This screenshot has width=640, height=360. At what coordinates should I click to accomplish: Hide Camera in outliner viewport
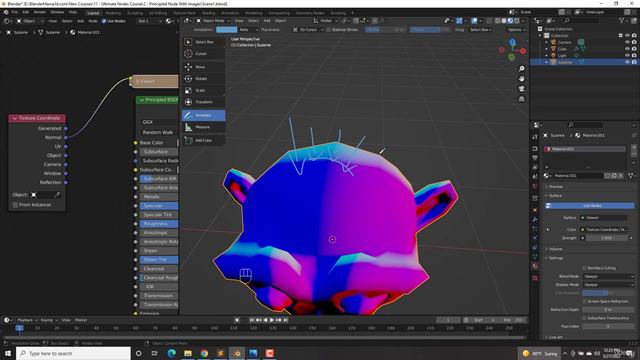[627, 42]
